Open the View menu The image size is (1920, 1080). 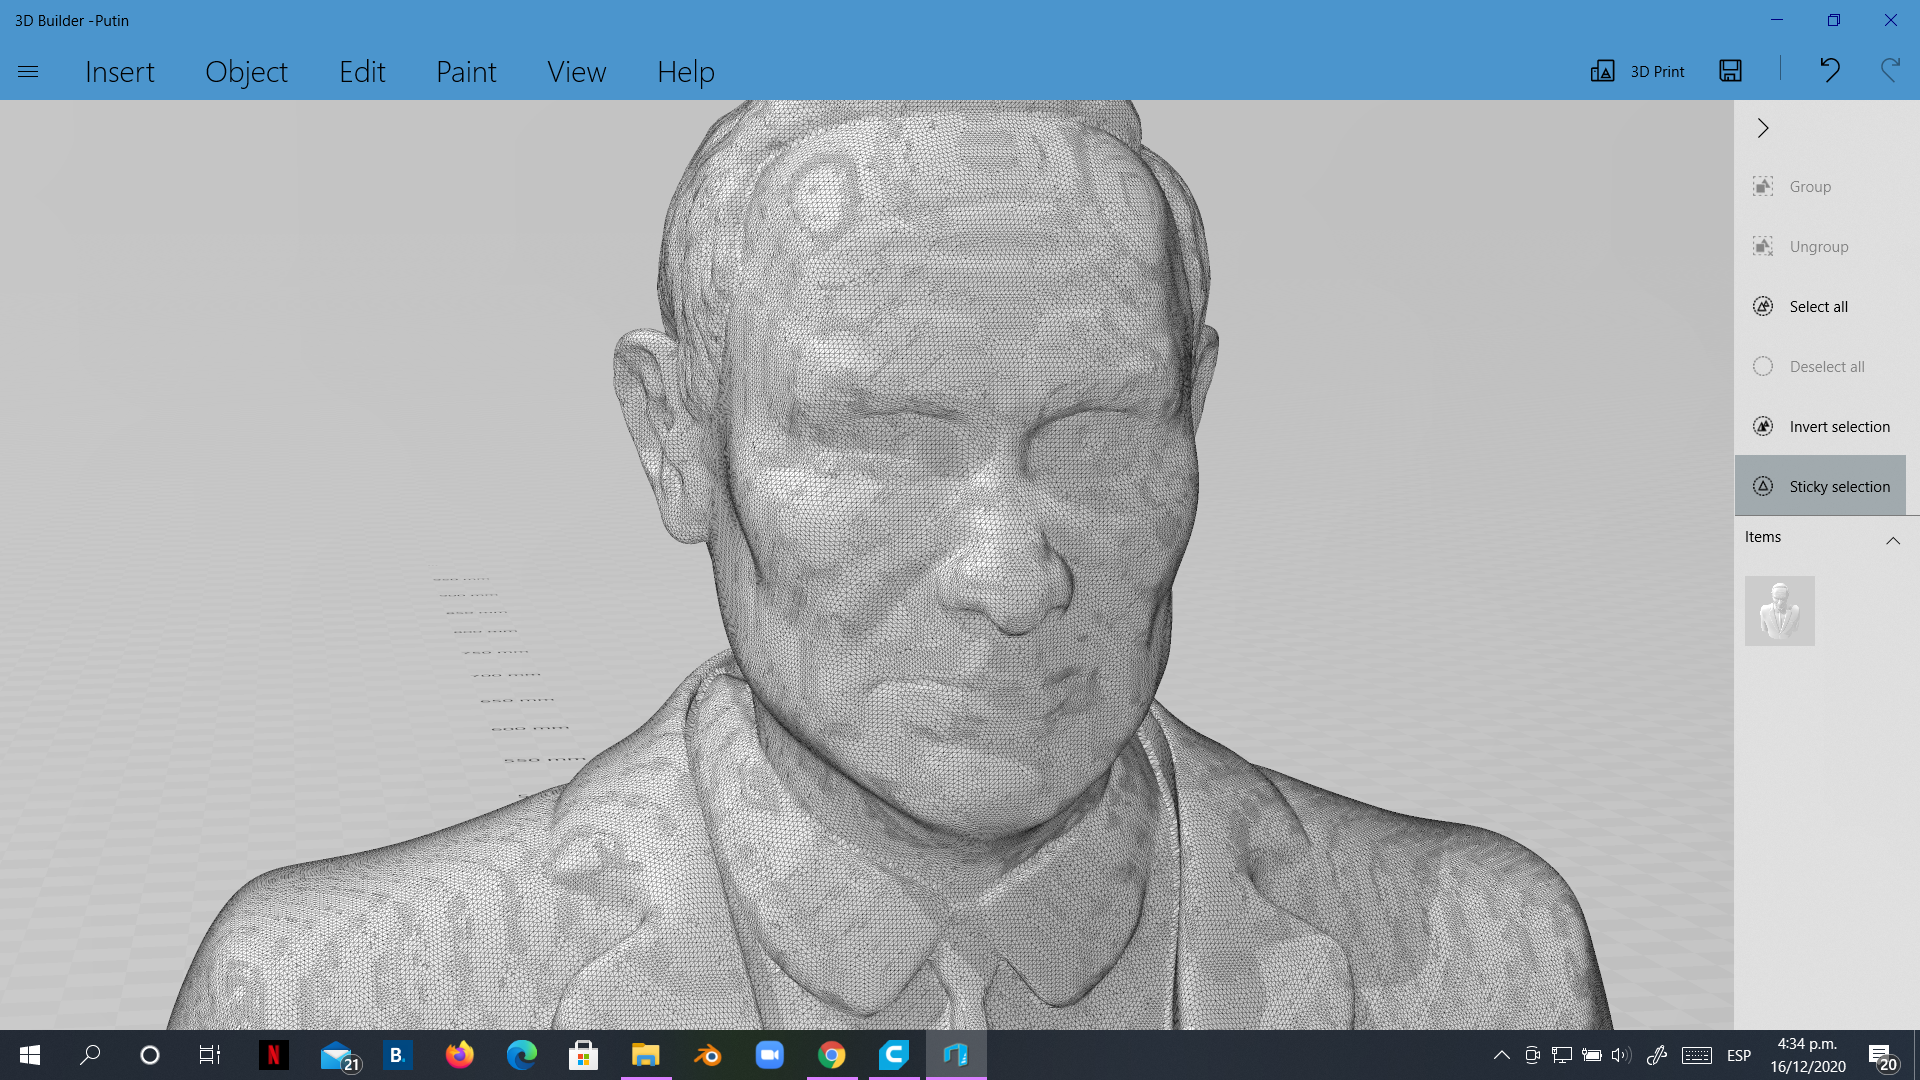(x=576, y=71)
